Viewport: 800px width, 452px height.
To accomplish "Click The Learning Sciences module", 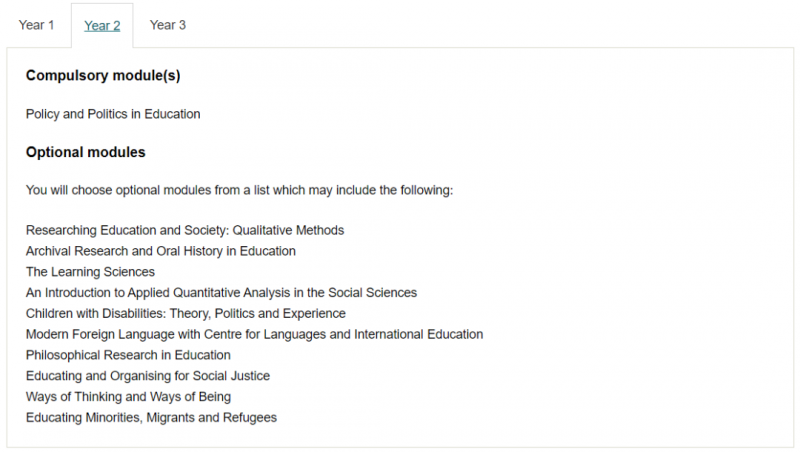I will point(90,272).
